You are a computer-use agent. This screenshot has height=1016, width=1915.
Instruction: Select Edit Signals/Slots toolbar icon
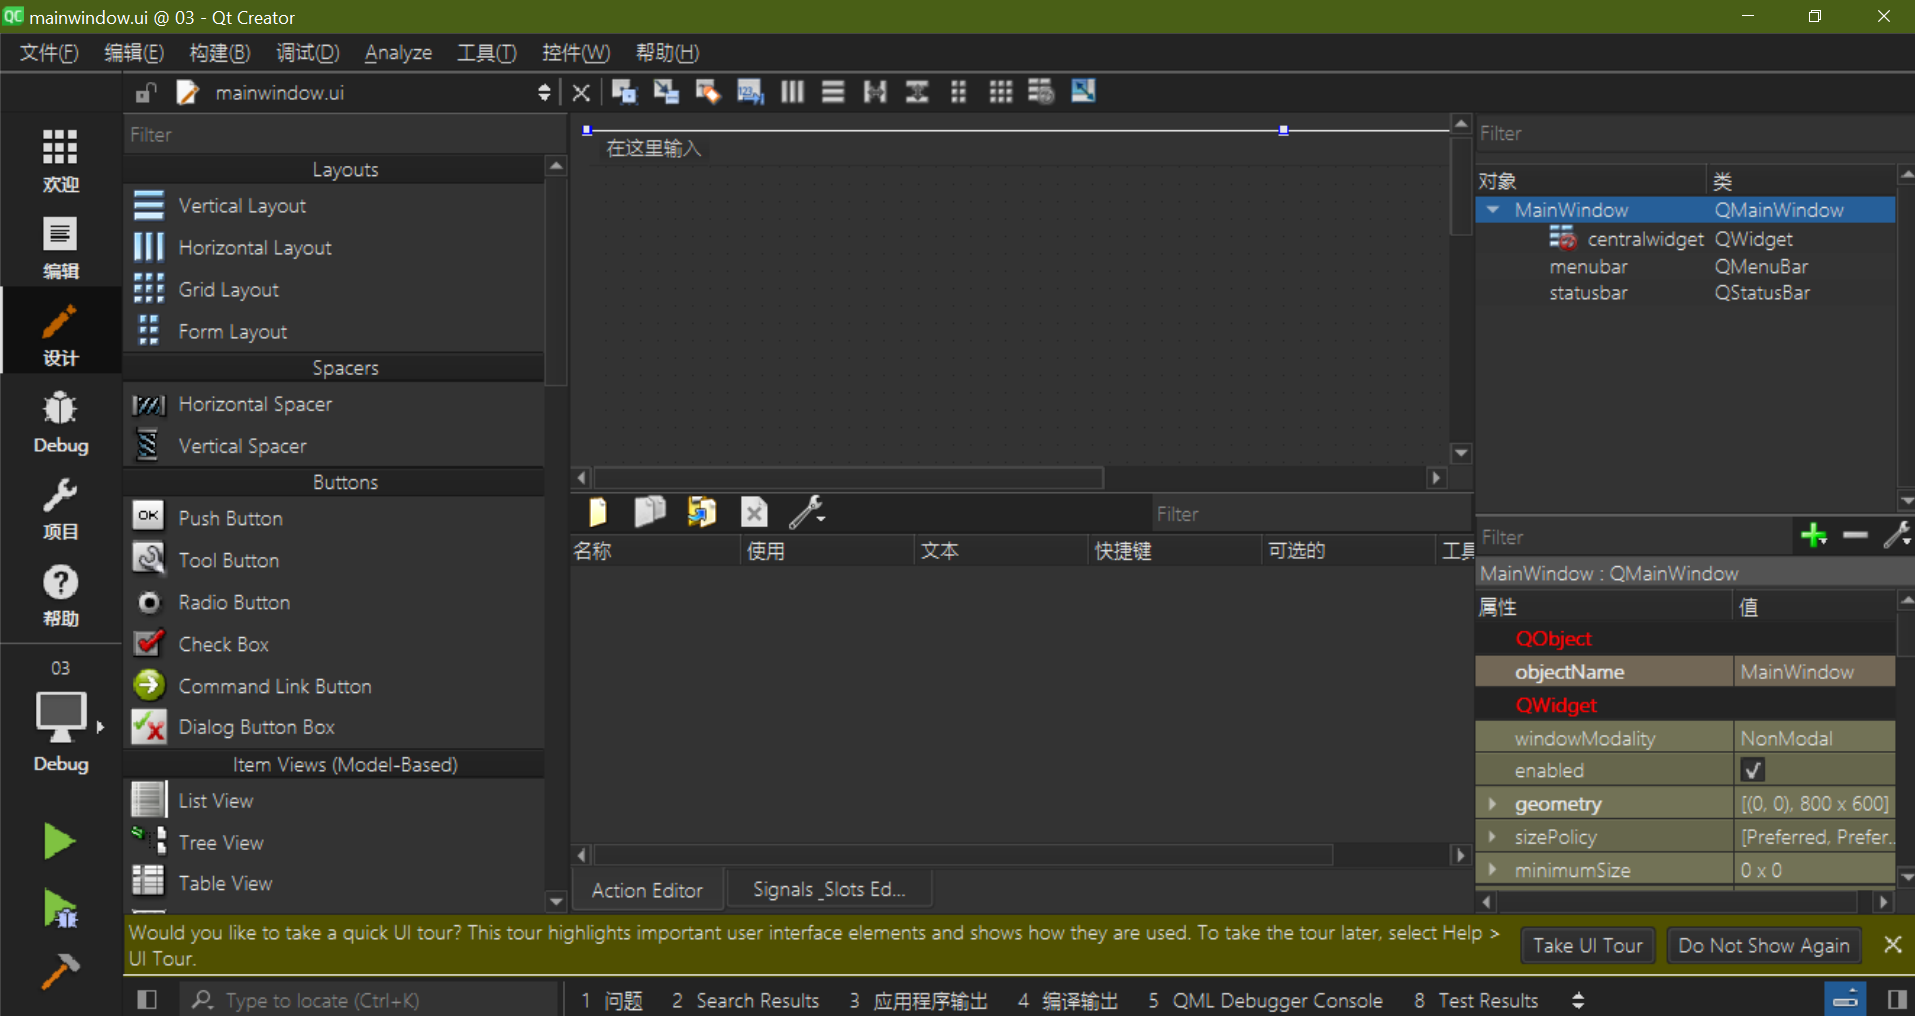pyautogui.click(x=666, y=92)
